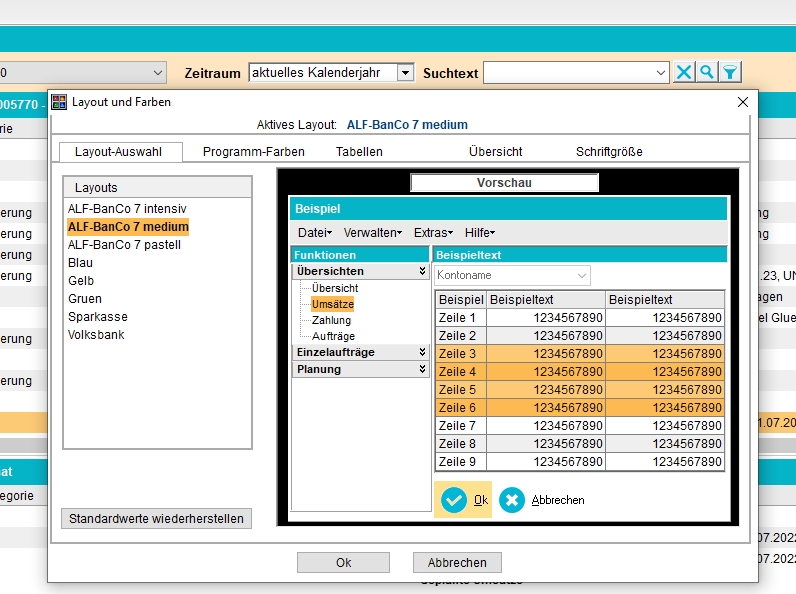The height and width of the screenshot is (594, 796).
Task: Switch to the Layout-Auswahl tab
Action: point(121,152)
